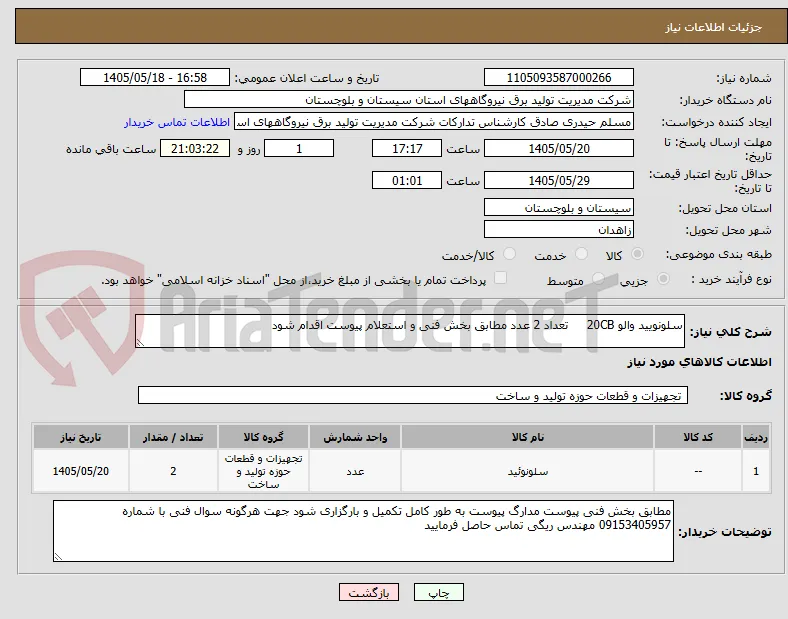Click the deadline time field 17:17
788x619 pixels.
point(407,149)
